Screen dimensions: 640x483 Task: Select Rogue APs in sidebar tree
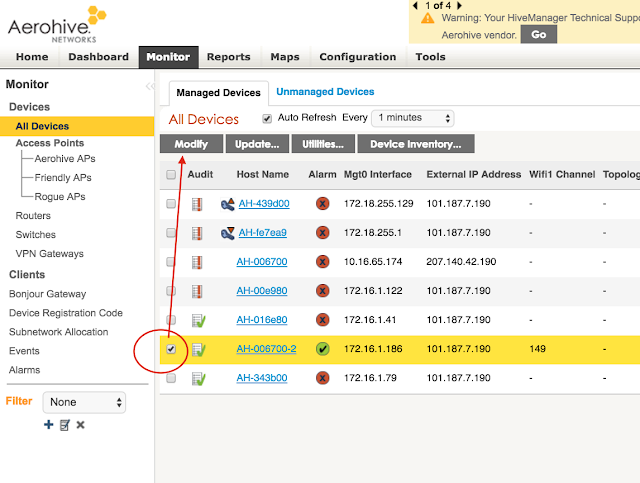60,197
